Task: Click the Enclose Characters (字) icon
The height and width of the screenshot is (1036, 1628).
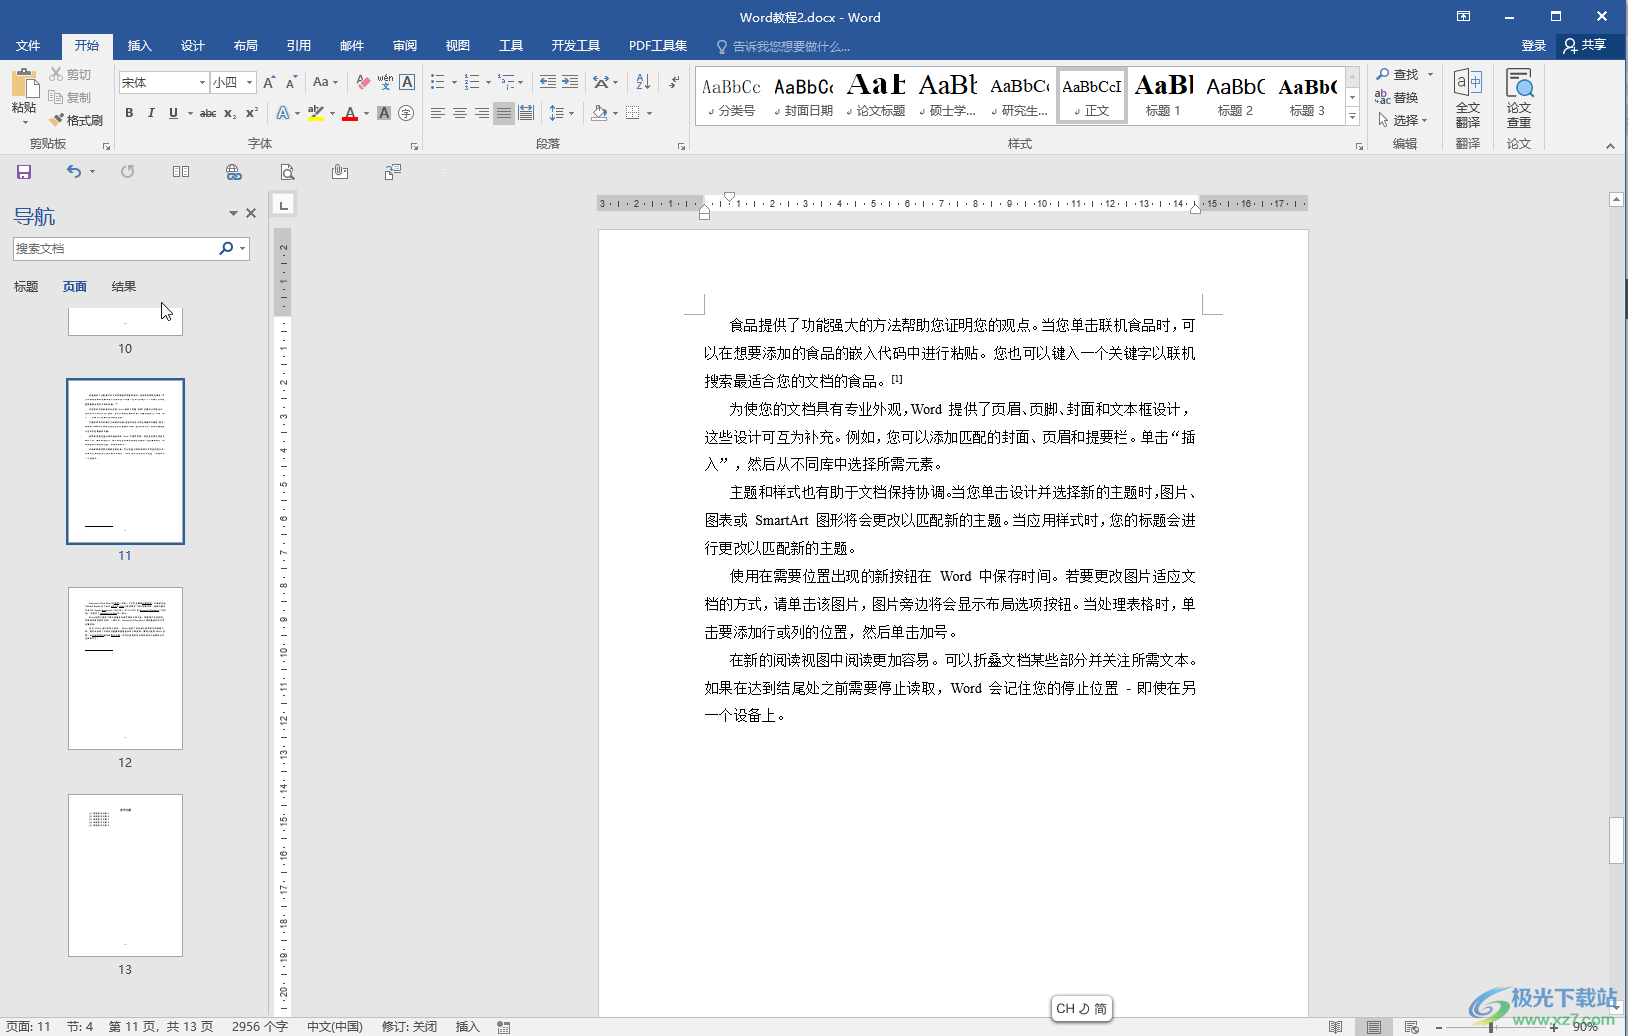Action: click(406, 113)
